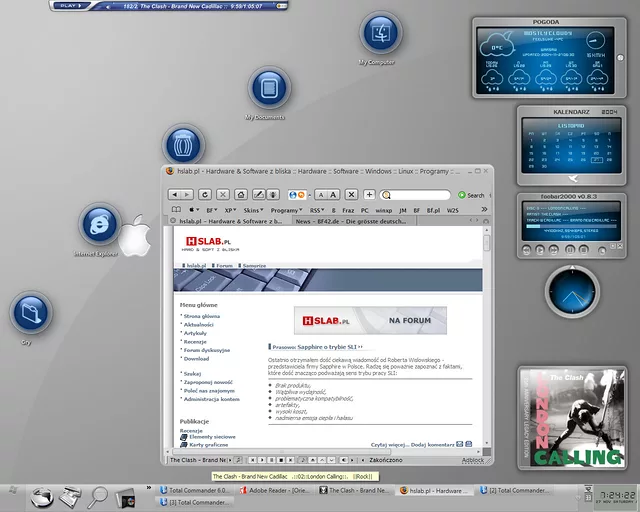Switch to the hslab.pl browser tab
Image resolution: width=640 pixels, height=512 pixels.
[229, 221]
